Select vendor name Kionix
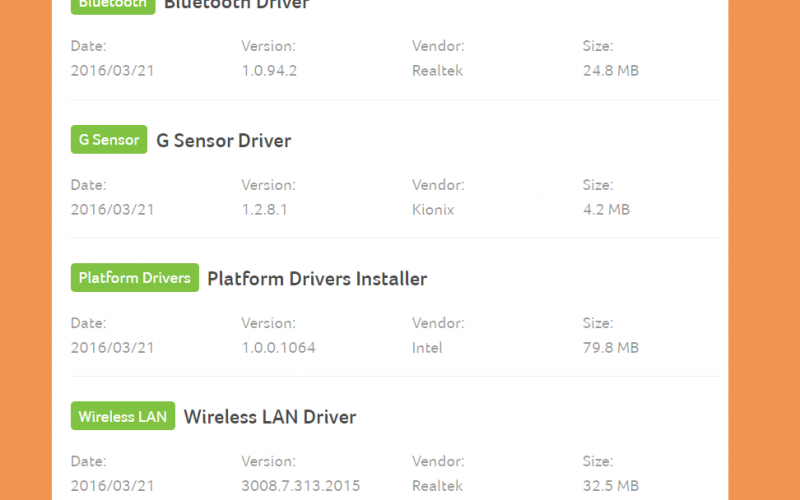Image resolution: width=800 pixels, height=500 pixels. click(433, 210)
